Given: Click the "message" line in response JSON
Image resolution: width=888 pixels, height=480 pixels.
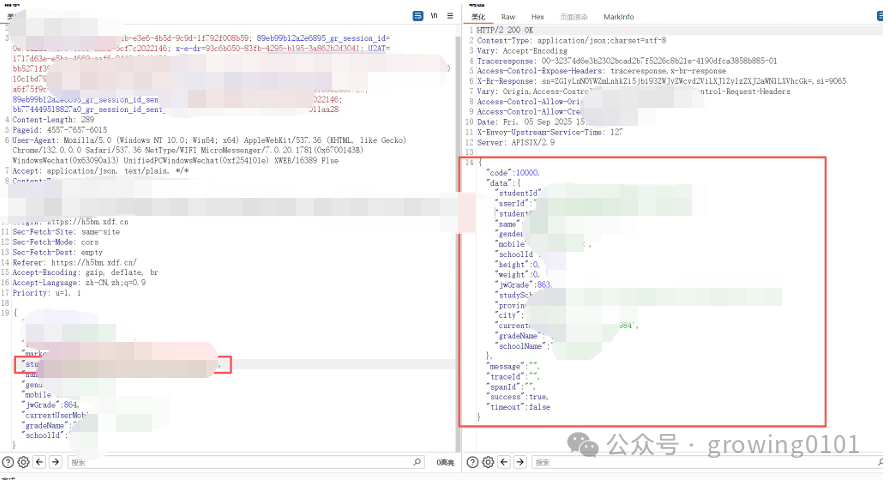Looking at the screenshot, I should [513, 367].
